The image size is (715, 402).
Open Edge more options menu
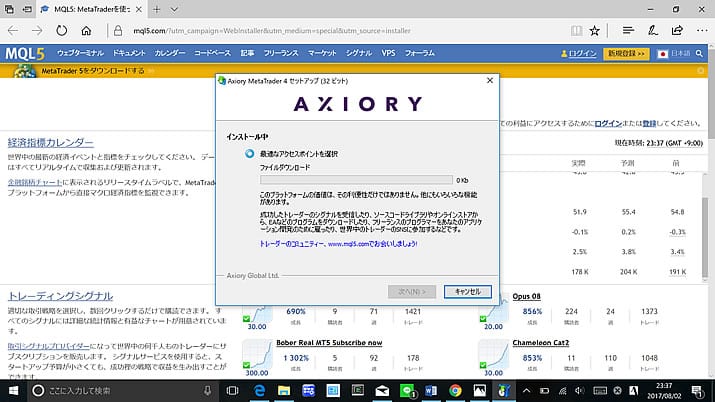702,31
